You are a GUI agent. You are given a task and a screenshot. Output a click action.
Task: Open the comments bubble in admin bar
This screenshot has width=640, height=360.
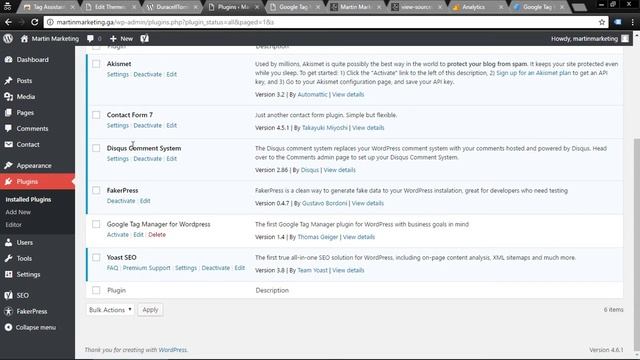[x=90, y=38]
